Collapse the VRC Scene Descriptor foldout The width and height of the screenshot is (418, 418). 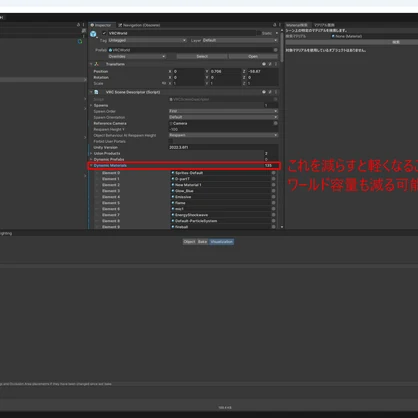pyautogui.click(x=91, y=92)
